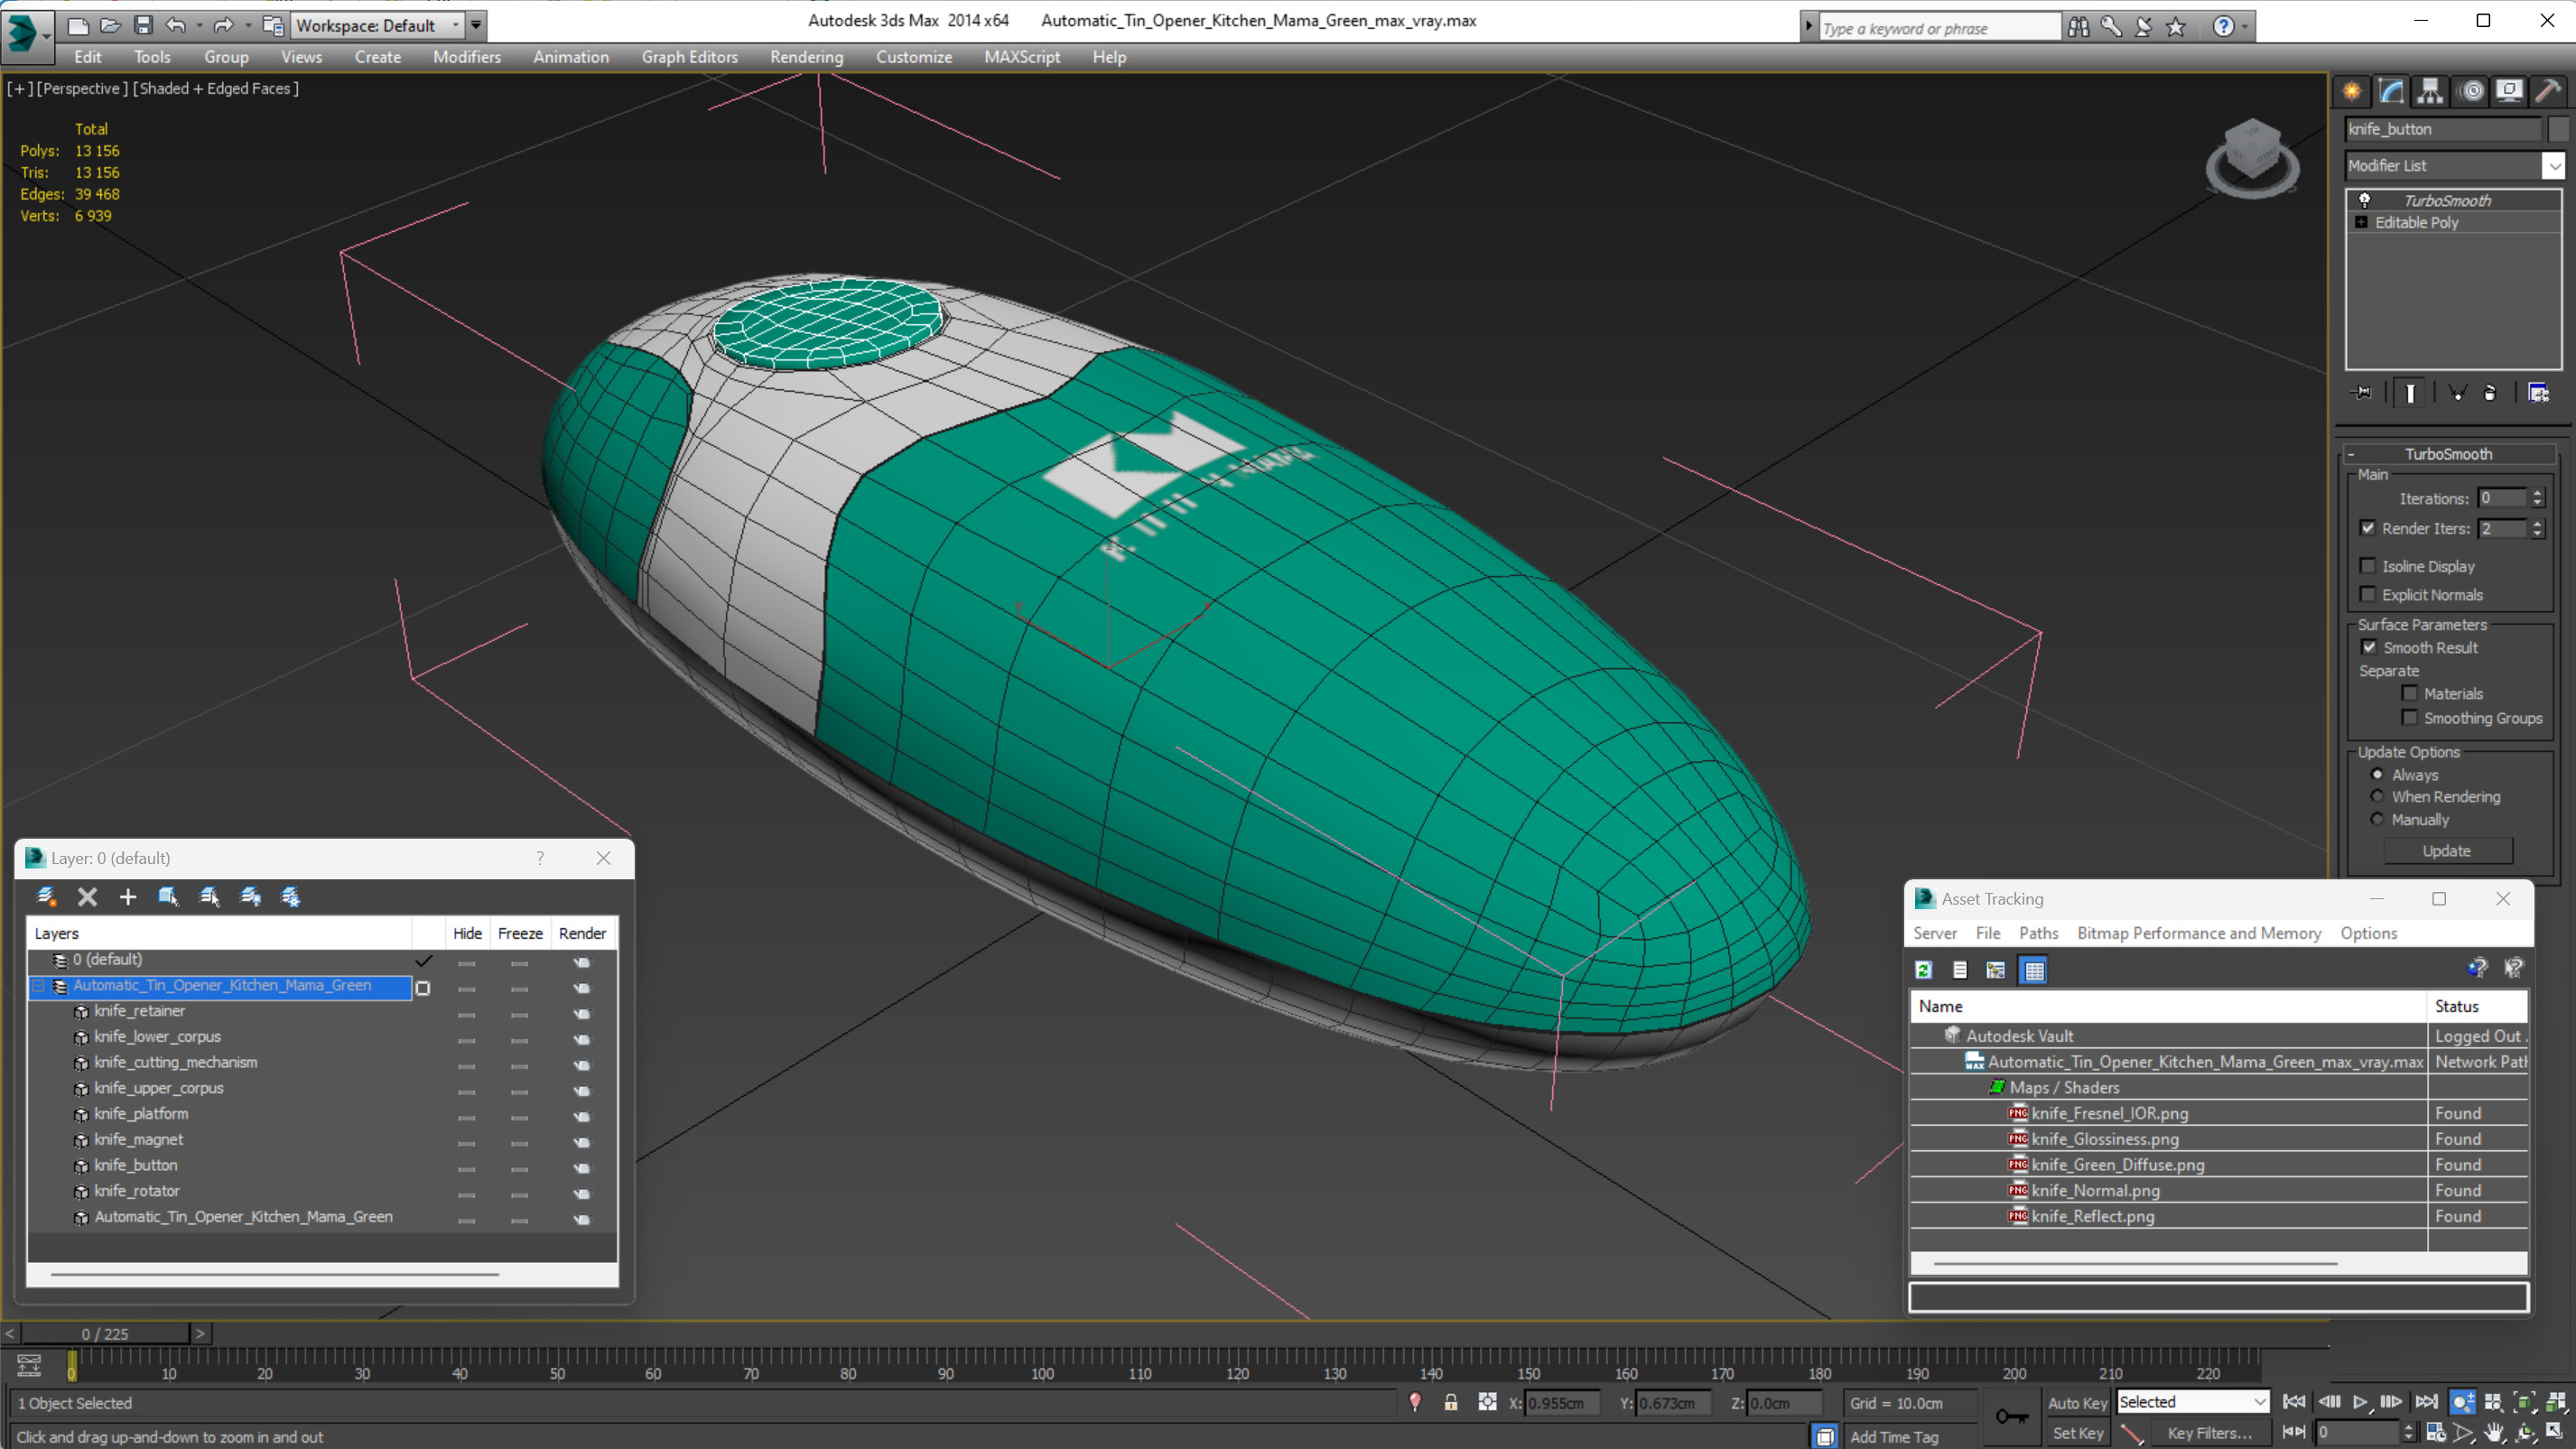Toggle the Render Iters checkbox
This screenshot has height=1449, width=2576.
point(2368,528)
